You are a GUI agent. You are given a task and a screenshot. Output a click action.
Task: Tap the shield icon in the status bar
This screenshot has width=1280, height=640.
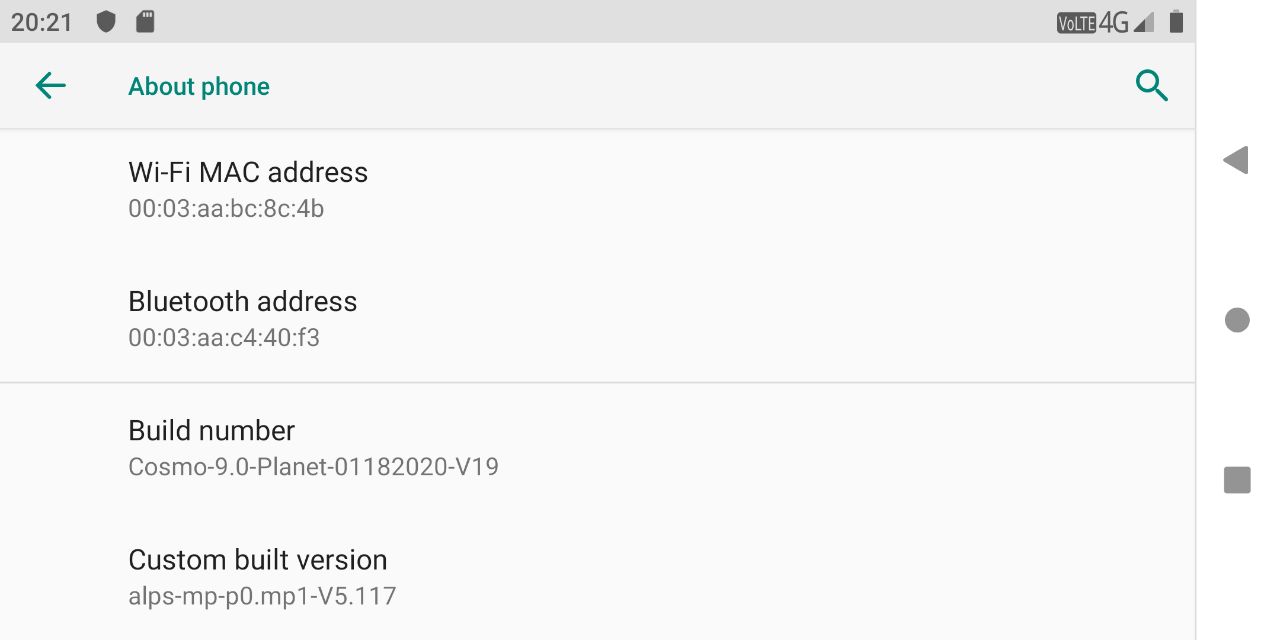(106, 21)
